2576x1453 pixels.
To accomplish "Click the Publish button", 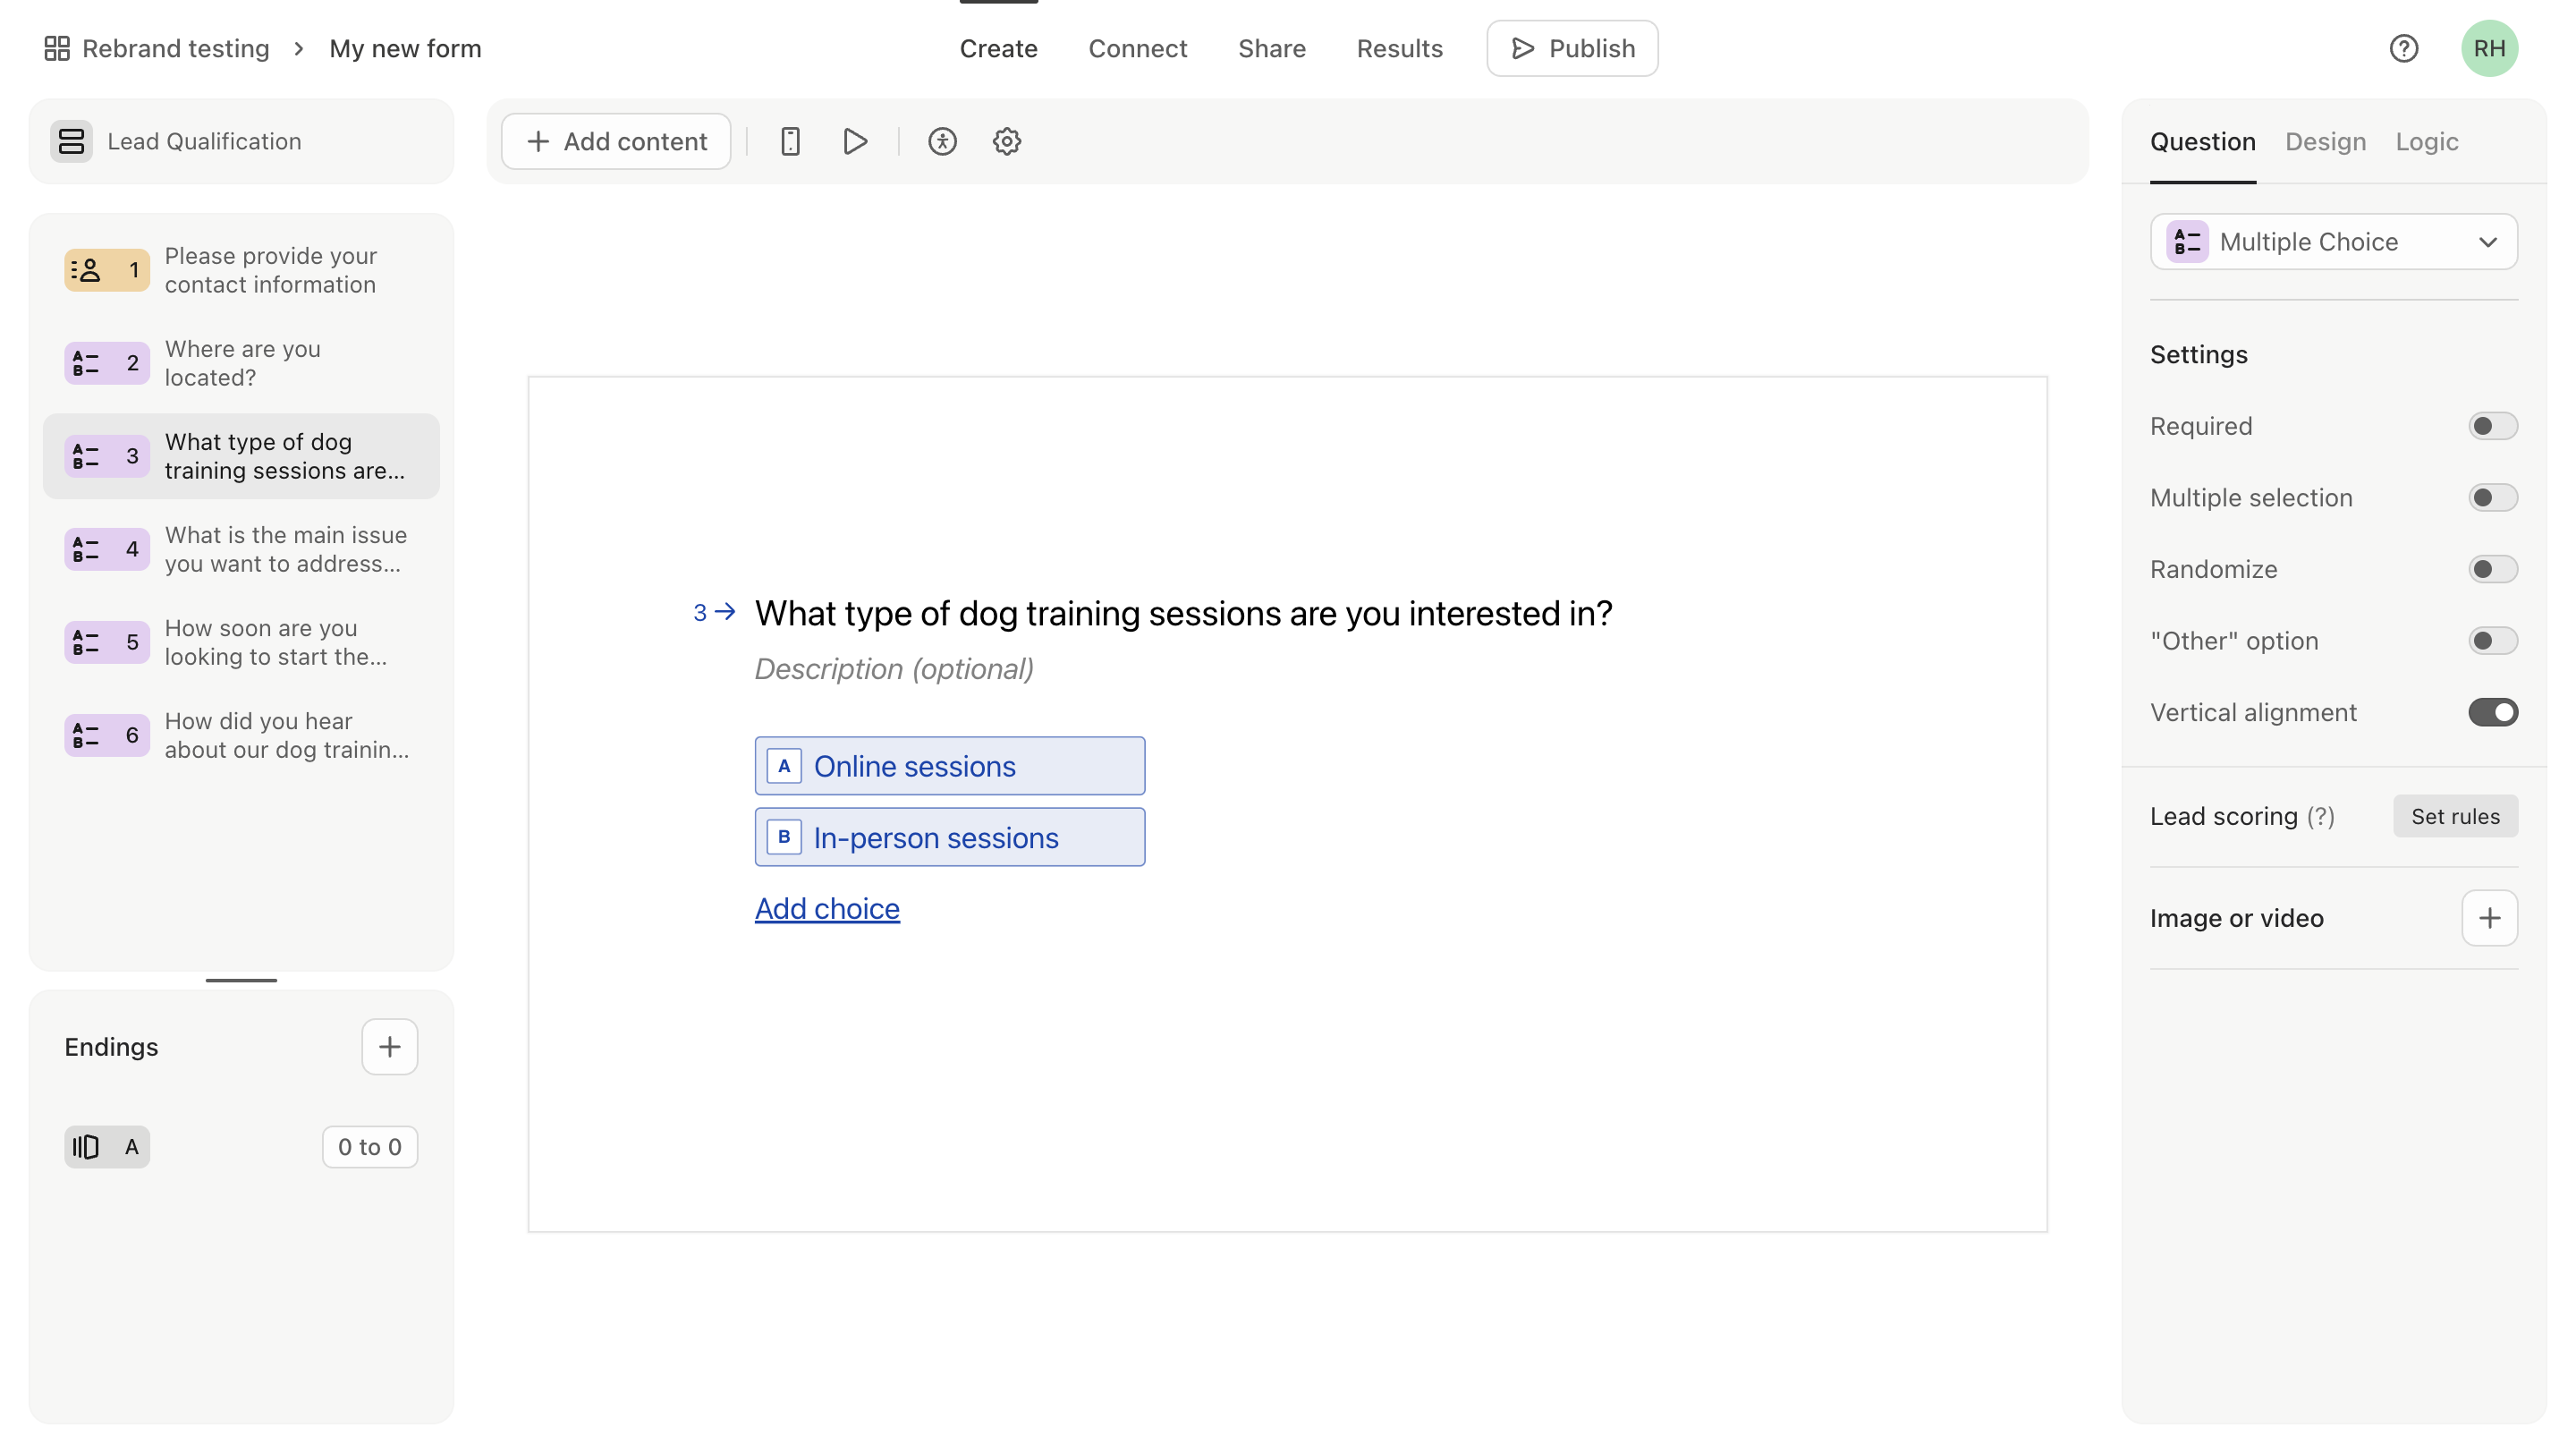I will coord(1571,47).
